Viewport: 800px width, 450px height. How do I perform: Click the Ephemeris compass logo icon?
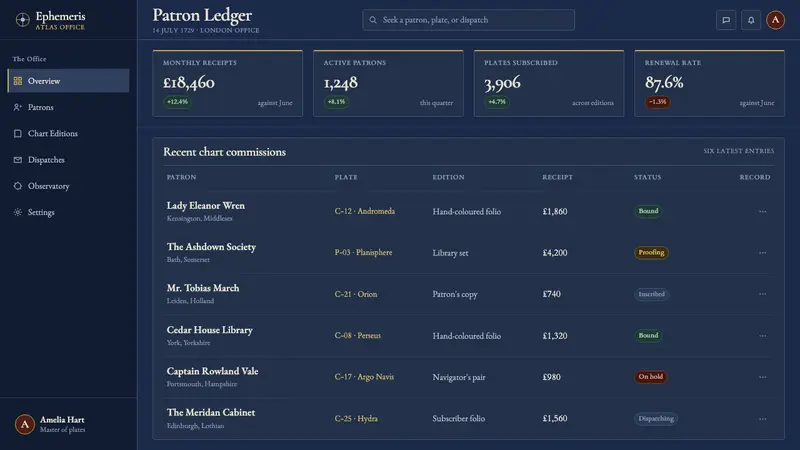[x=22, y=20]
